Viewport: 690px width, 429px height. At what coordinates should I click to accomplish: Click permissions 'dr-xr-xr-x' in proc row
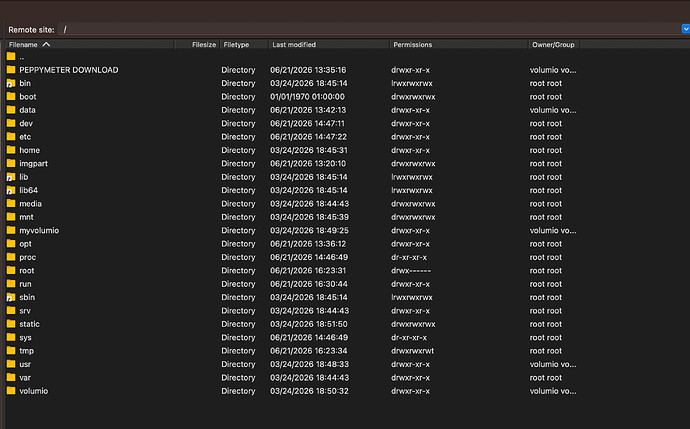tap(409, 257)
